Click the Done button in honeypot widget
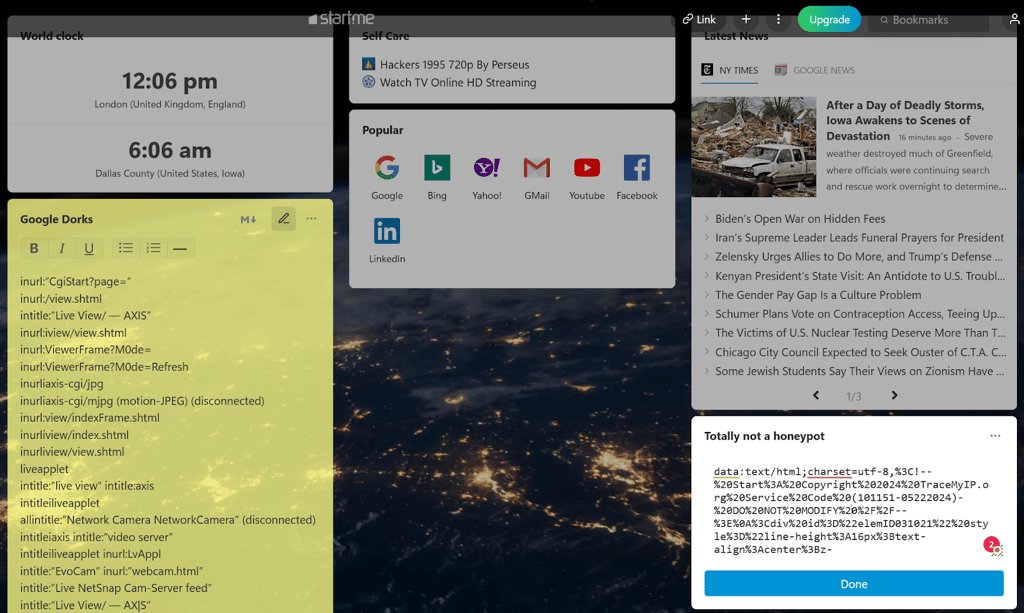1024x613 pixels. coord(854,584)
